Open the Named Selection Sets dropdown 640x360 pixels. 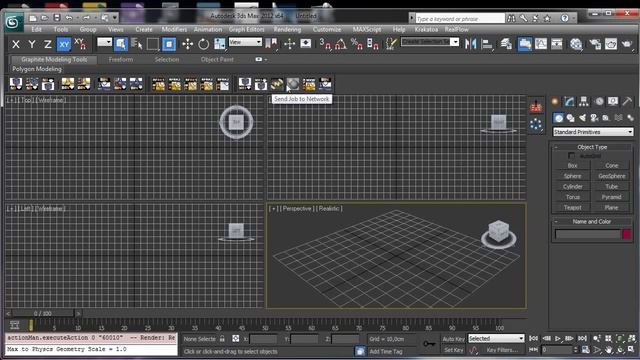(x=430, y=42)
